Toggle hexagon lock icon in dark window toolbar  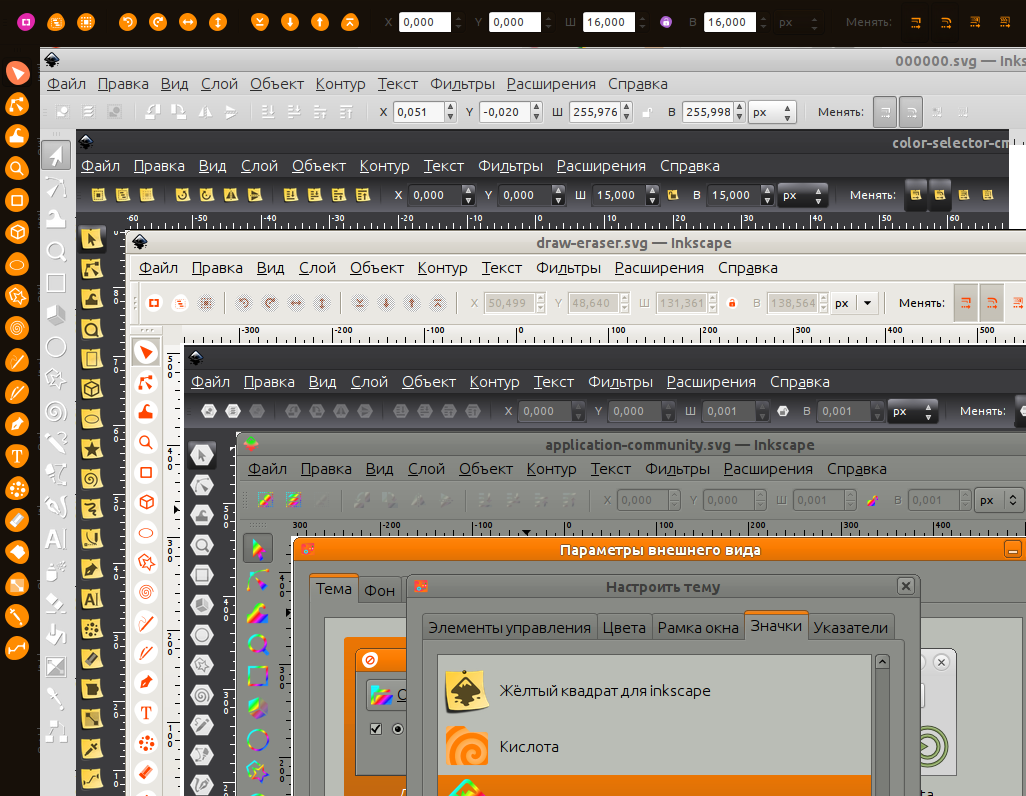(x=783, y=411)
